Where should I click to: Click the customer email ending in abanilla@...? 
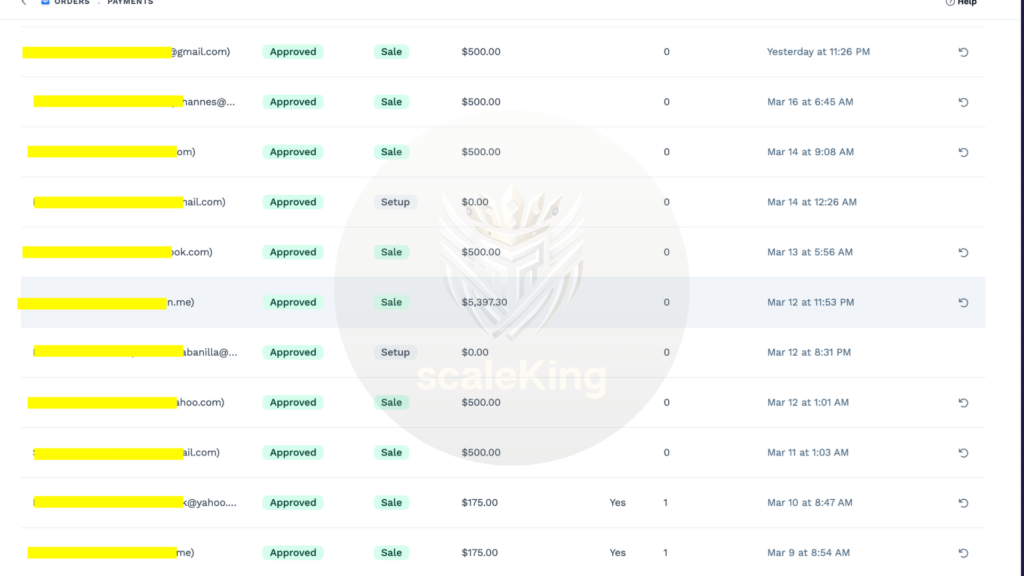(x=135, y=353)
